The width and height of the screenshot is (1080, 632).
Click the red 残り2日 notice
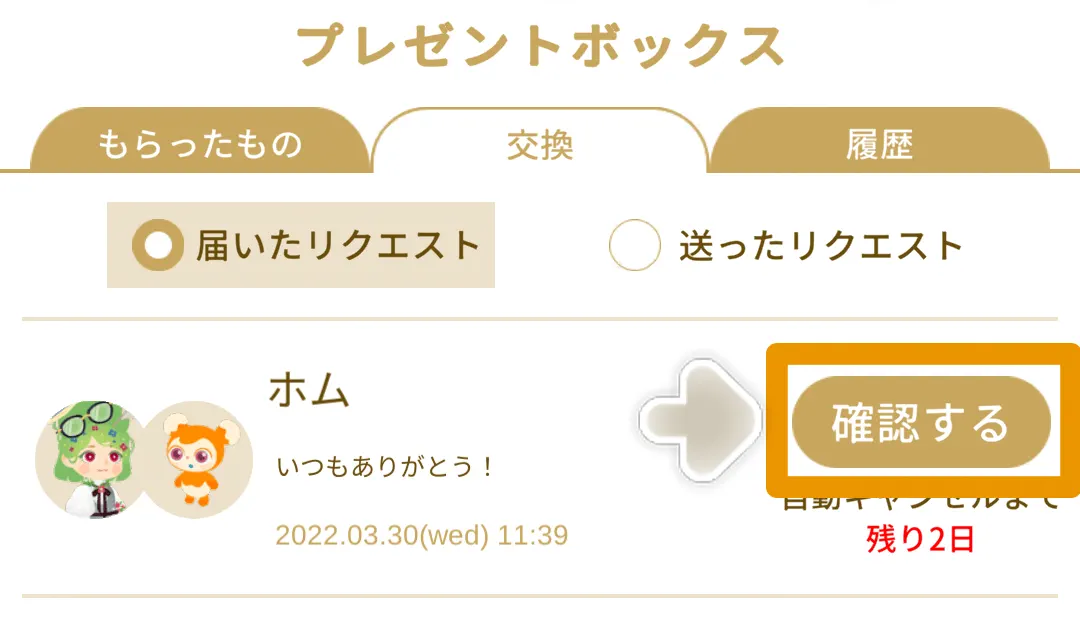pyautogui.click(x=919, y=540)
